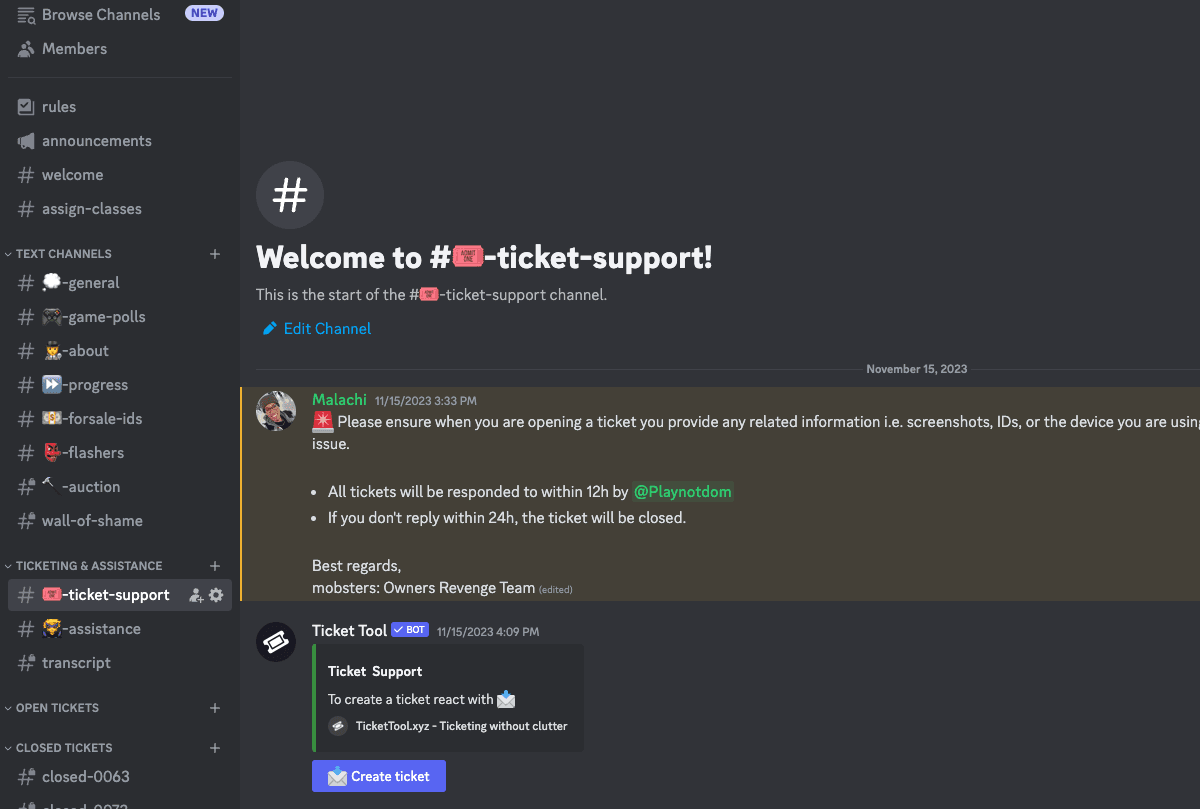Collapse the TICKETING & ASSISTANCE category

tap(83, 566)
